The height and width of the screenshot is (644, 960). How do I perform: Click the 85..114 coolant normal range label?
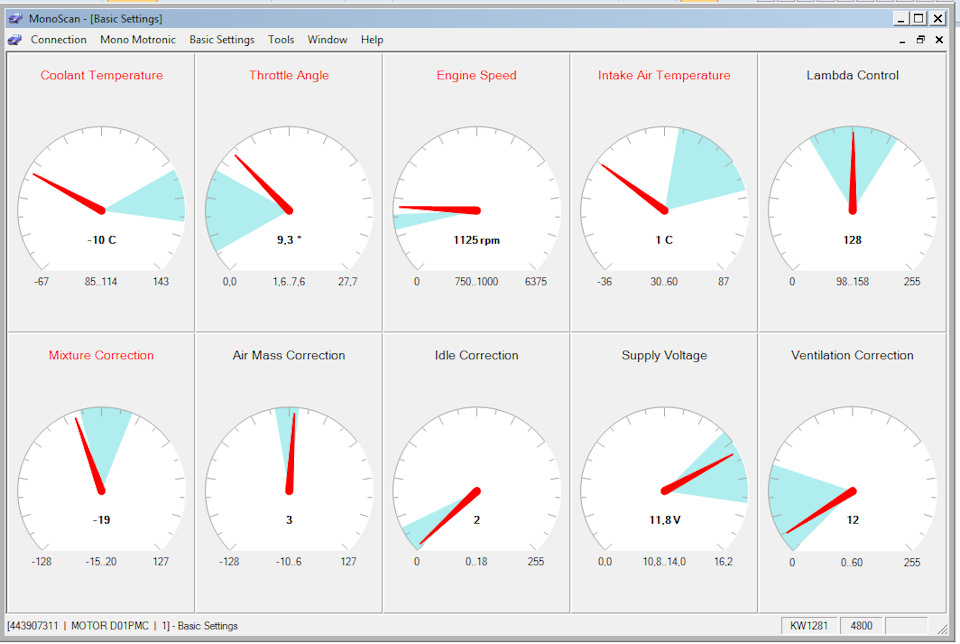click(101, 282)
